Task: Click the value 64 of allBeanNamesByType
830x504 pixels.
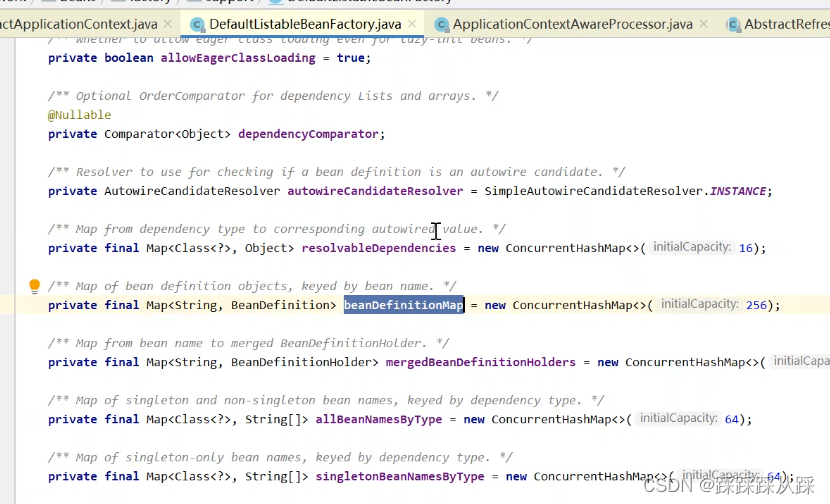Action: (732, 420)
